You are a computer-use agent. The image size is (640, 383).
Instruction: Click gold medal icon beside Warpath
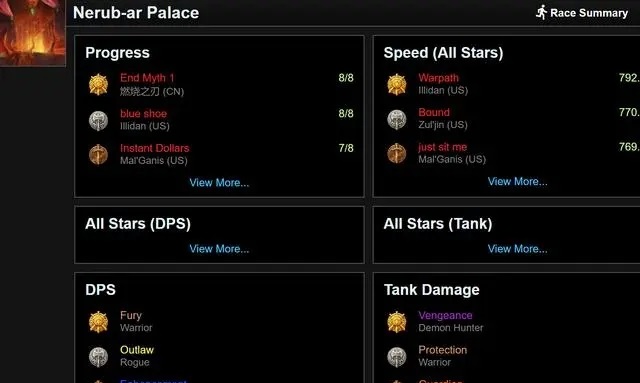pos(397,85)
